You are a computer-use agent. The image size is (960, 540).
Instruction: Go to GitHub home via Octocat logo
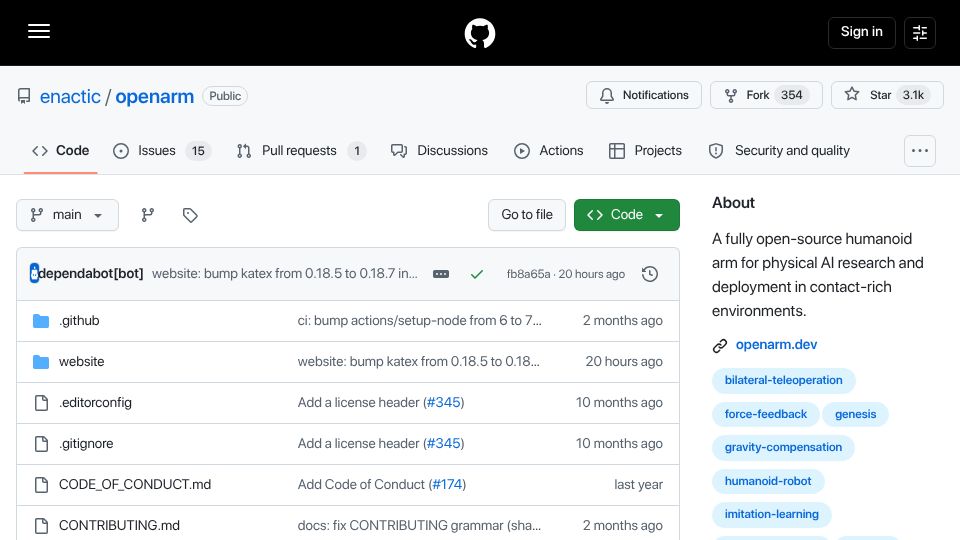click(479, 33)
